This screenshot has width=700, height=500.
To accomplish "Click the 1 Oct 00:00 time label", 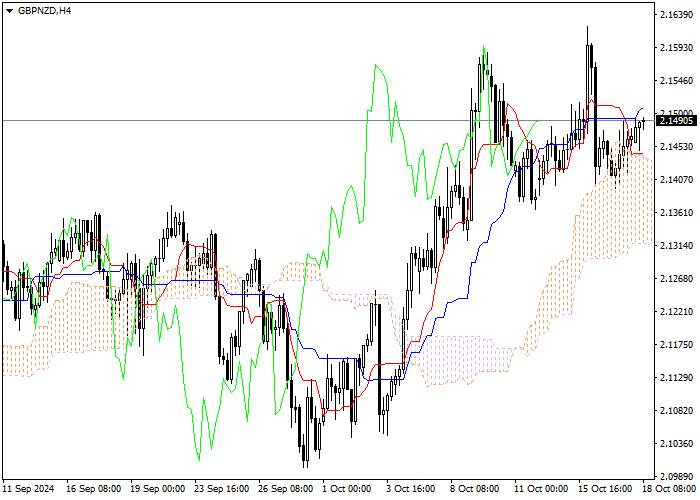I will pos(347,489).
